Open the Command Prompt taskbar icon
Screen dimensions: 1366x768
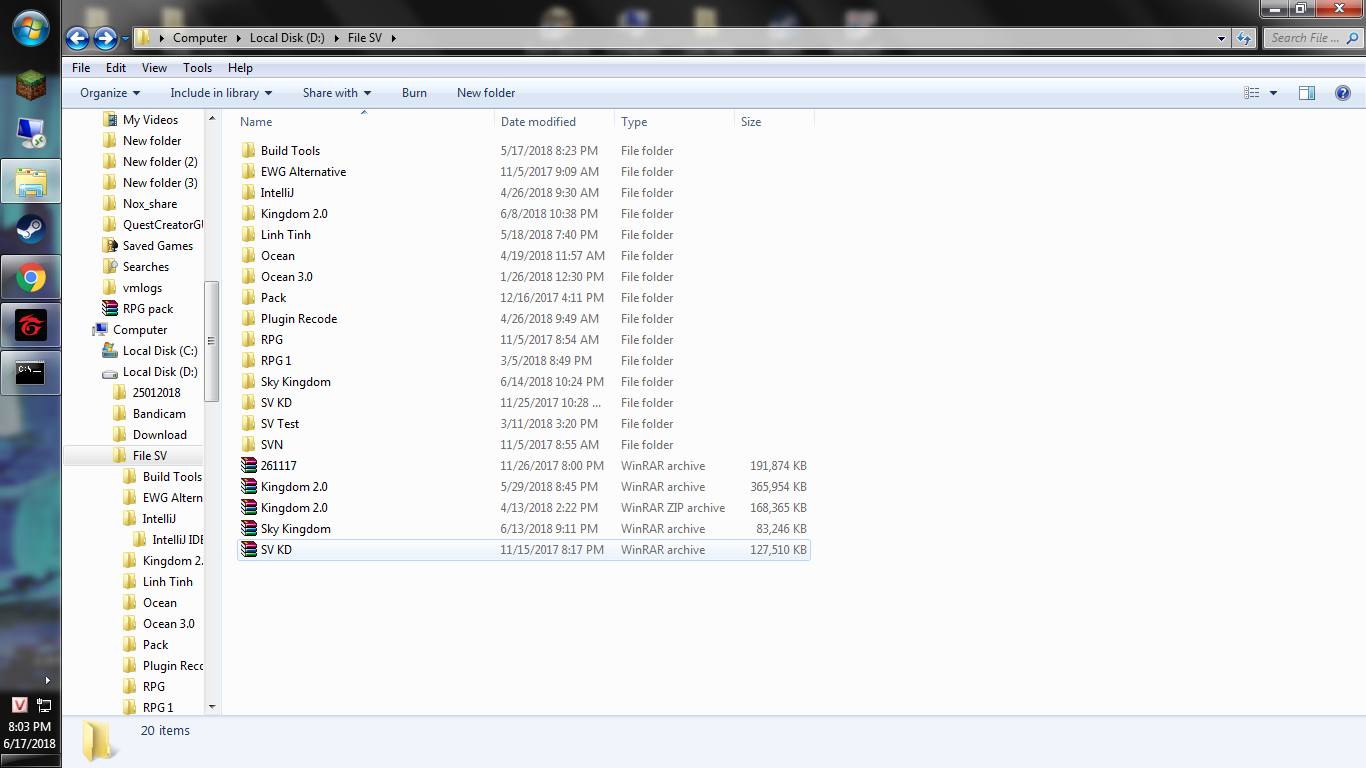point(31,373)
